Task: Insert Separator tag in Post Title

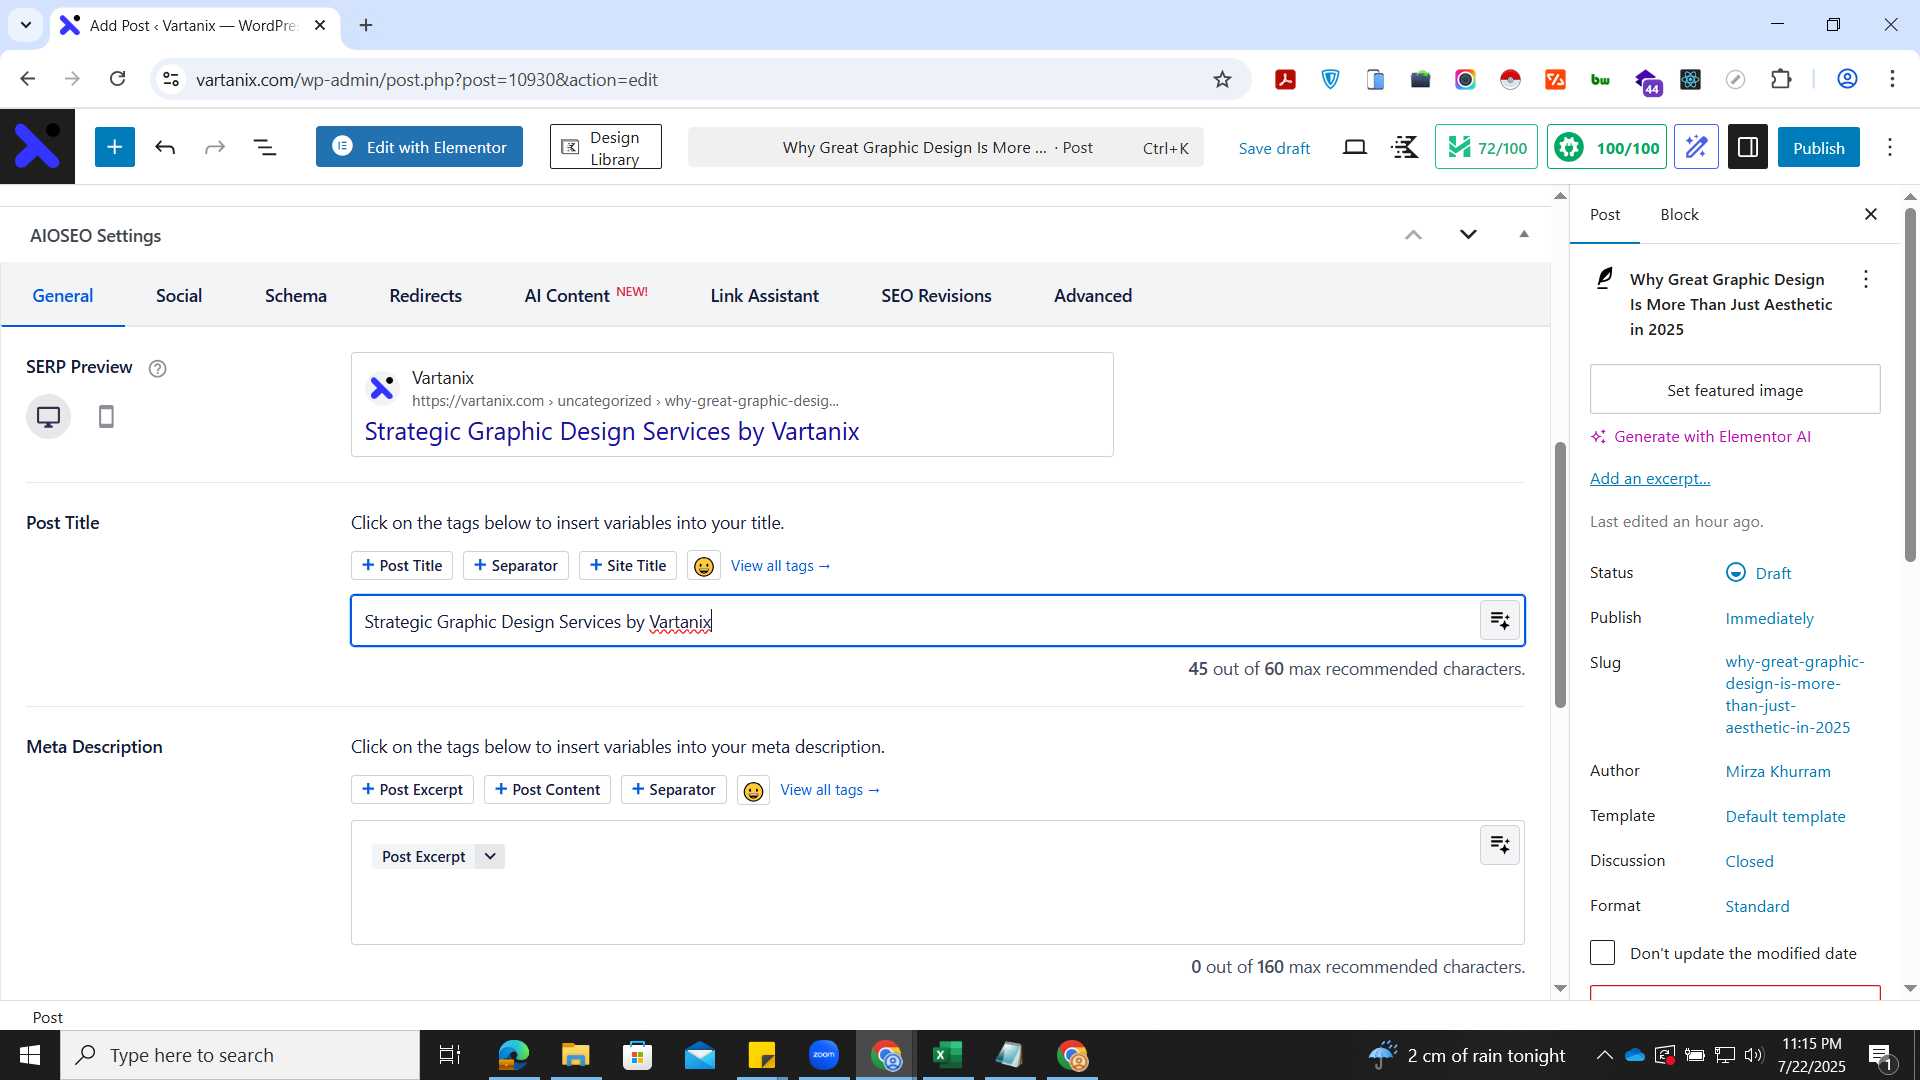Action: point(516,566)
